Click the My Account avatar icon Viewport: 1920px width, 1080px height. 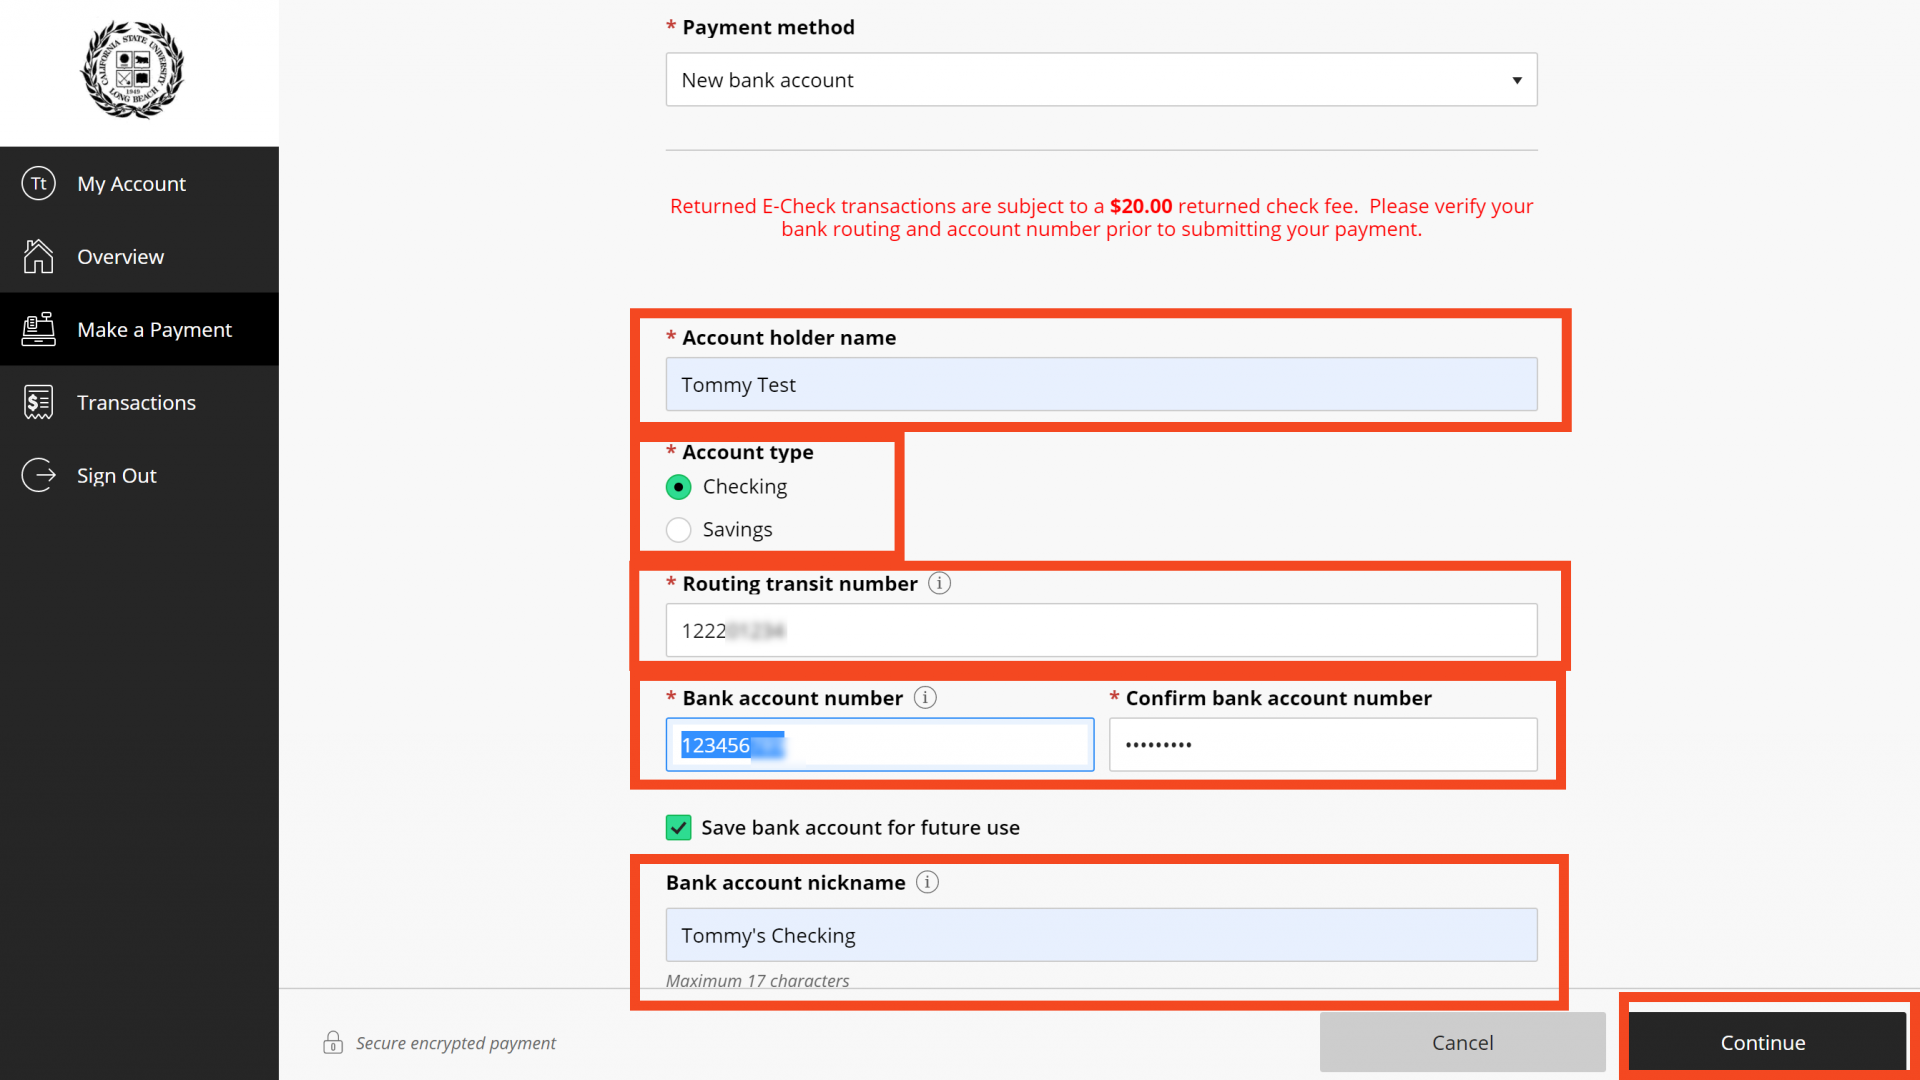pos(38,184)
